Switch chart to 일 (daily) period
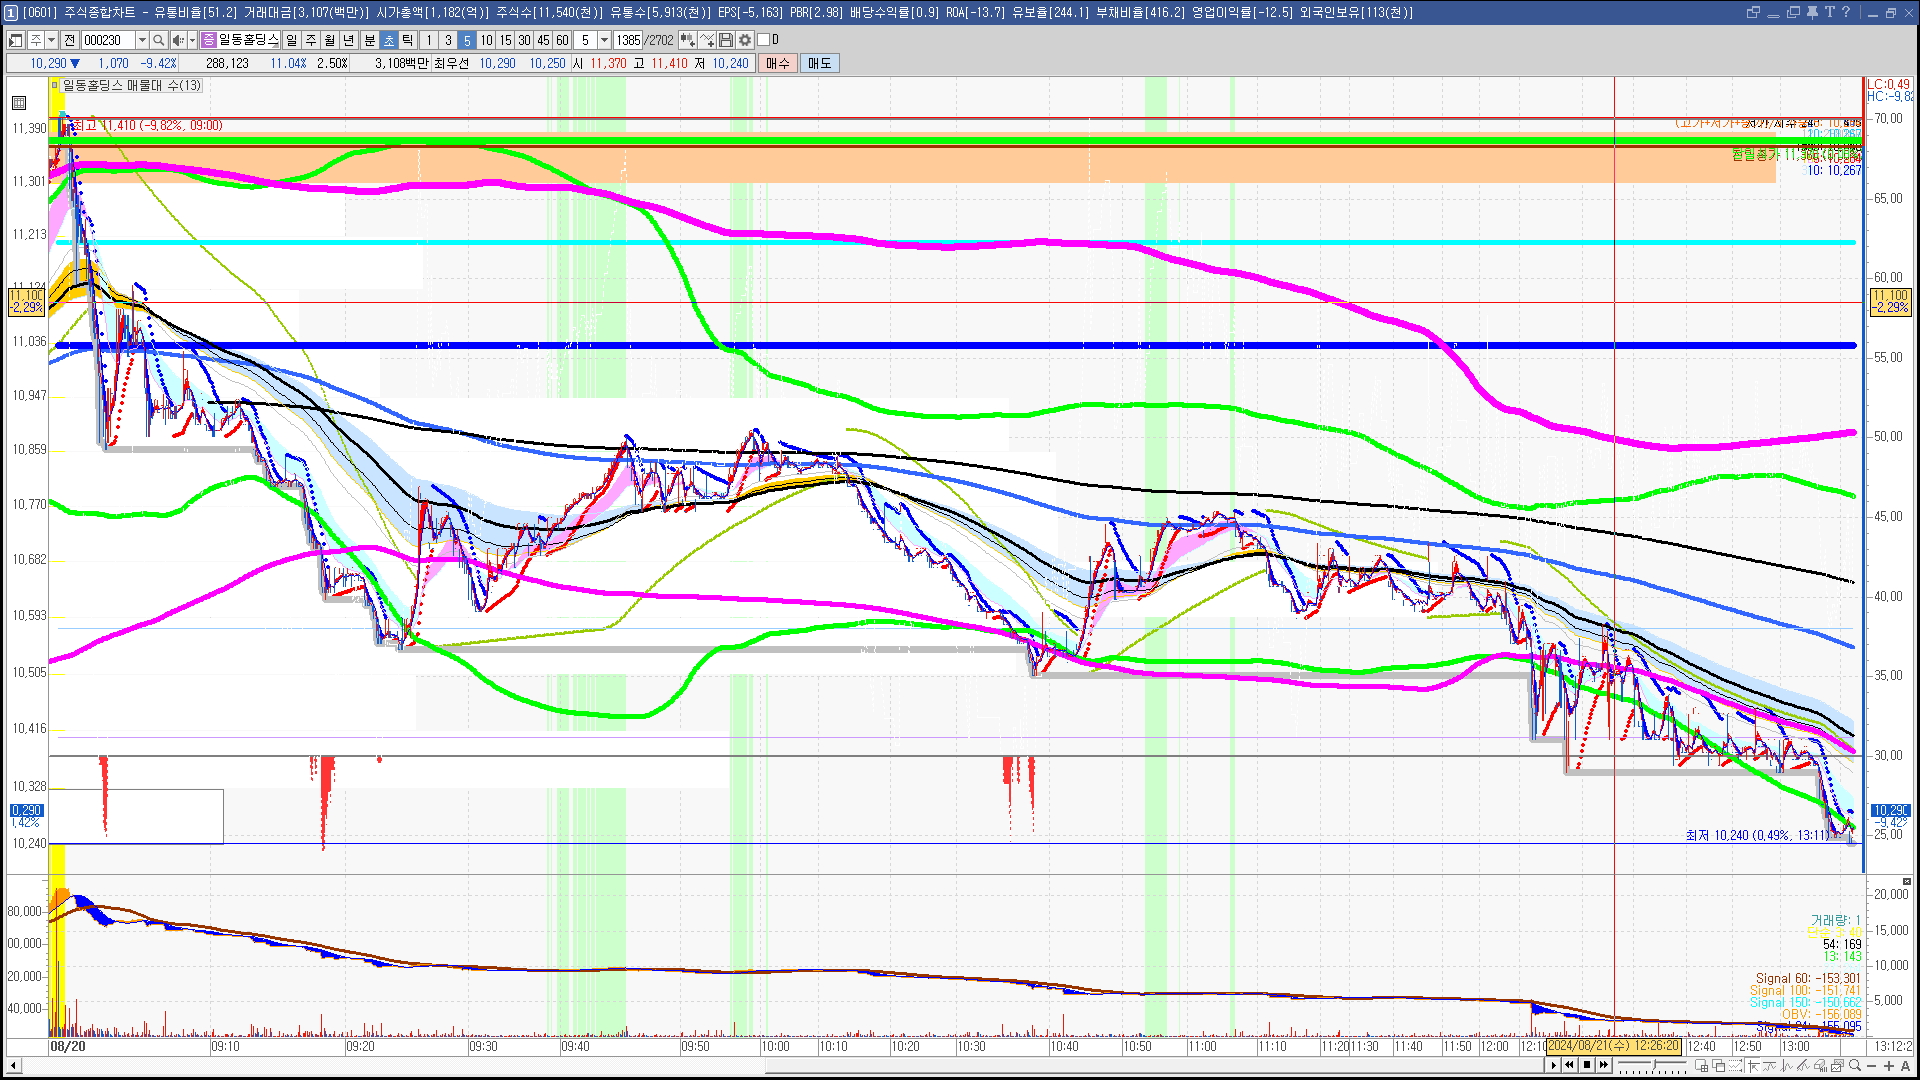Viewport: 1920px width, 1080px height. (x=291, y=40)
